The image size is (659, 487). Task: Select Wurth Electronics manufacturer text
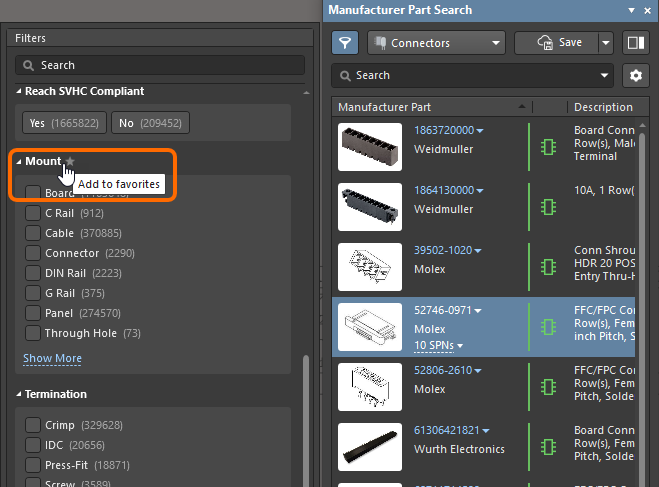(x=459, y=449)
